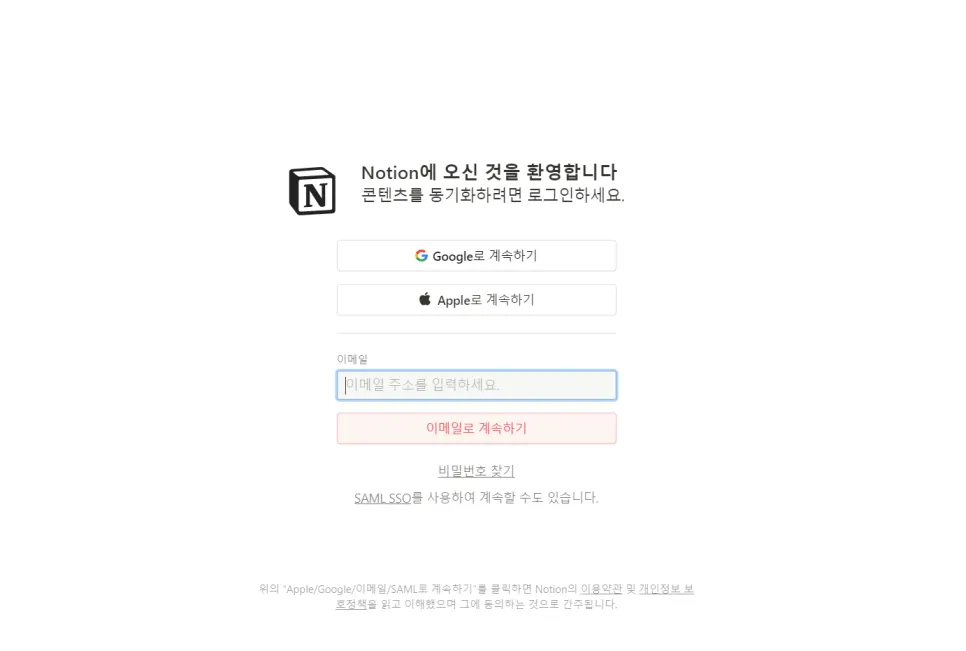Viewport: 966px width, 651px height.
Task: Click the placeholder 이메일 주소를 입력하세요
Action: click(422, 385)
